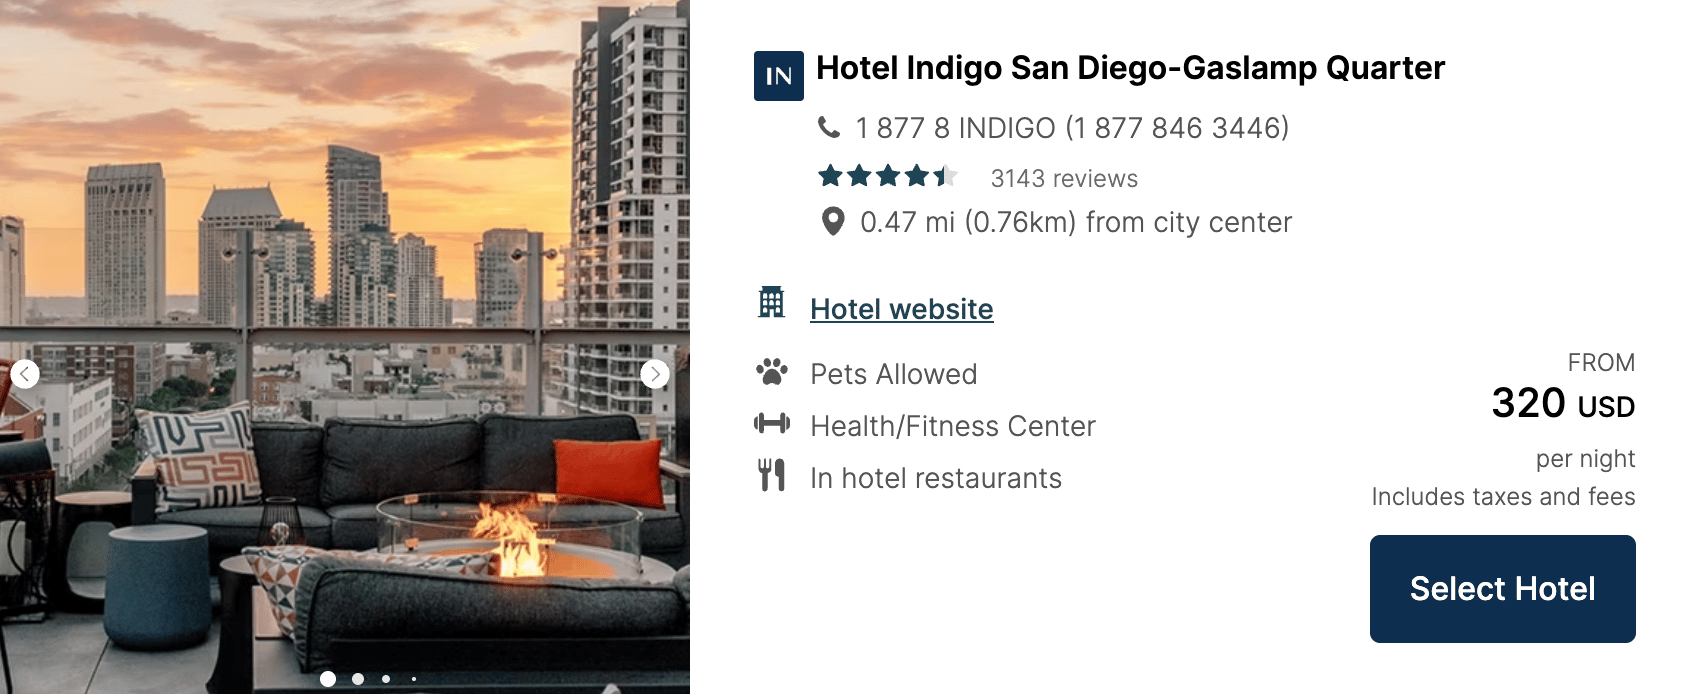Select the first carousel dot
This screenshot has width=1682, height=694.
point(328,679)
